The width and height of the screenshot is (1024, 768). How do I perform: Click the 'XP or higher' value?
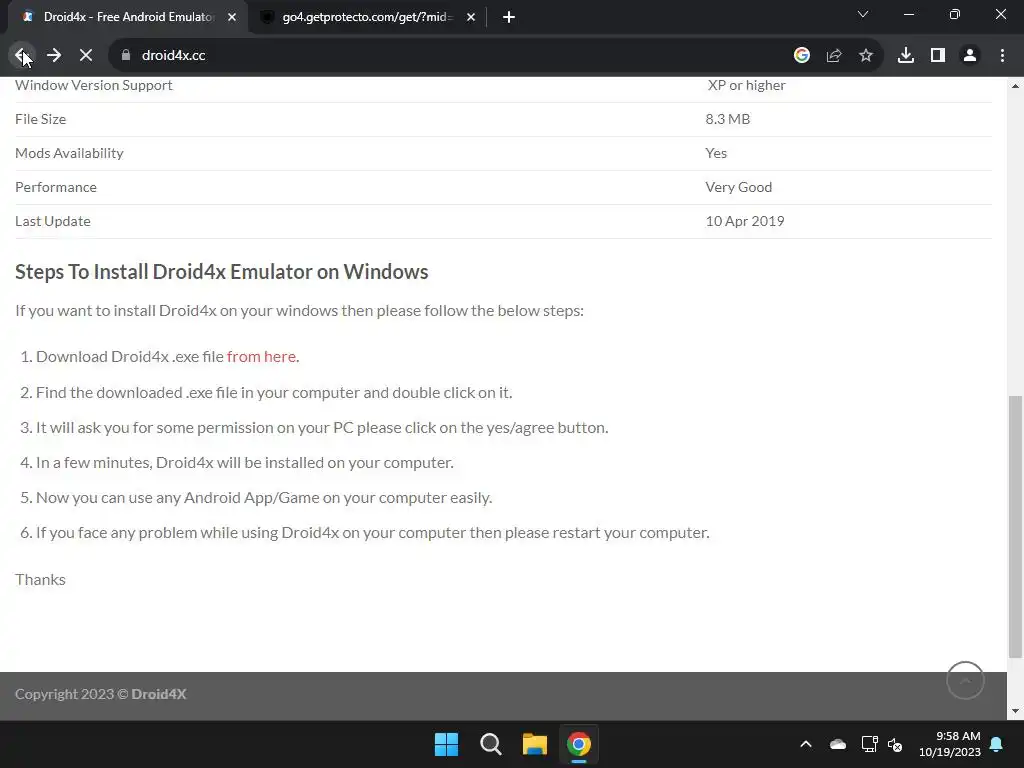tap(746, 85)
